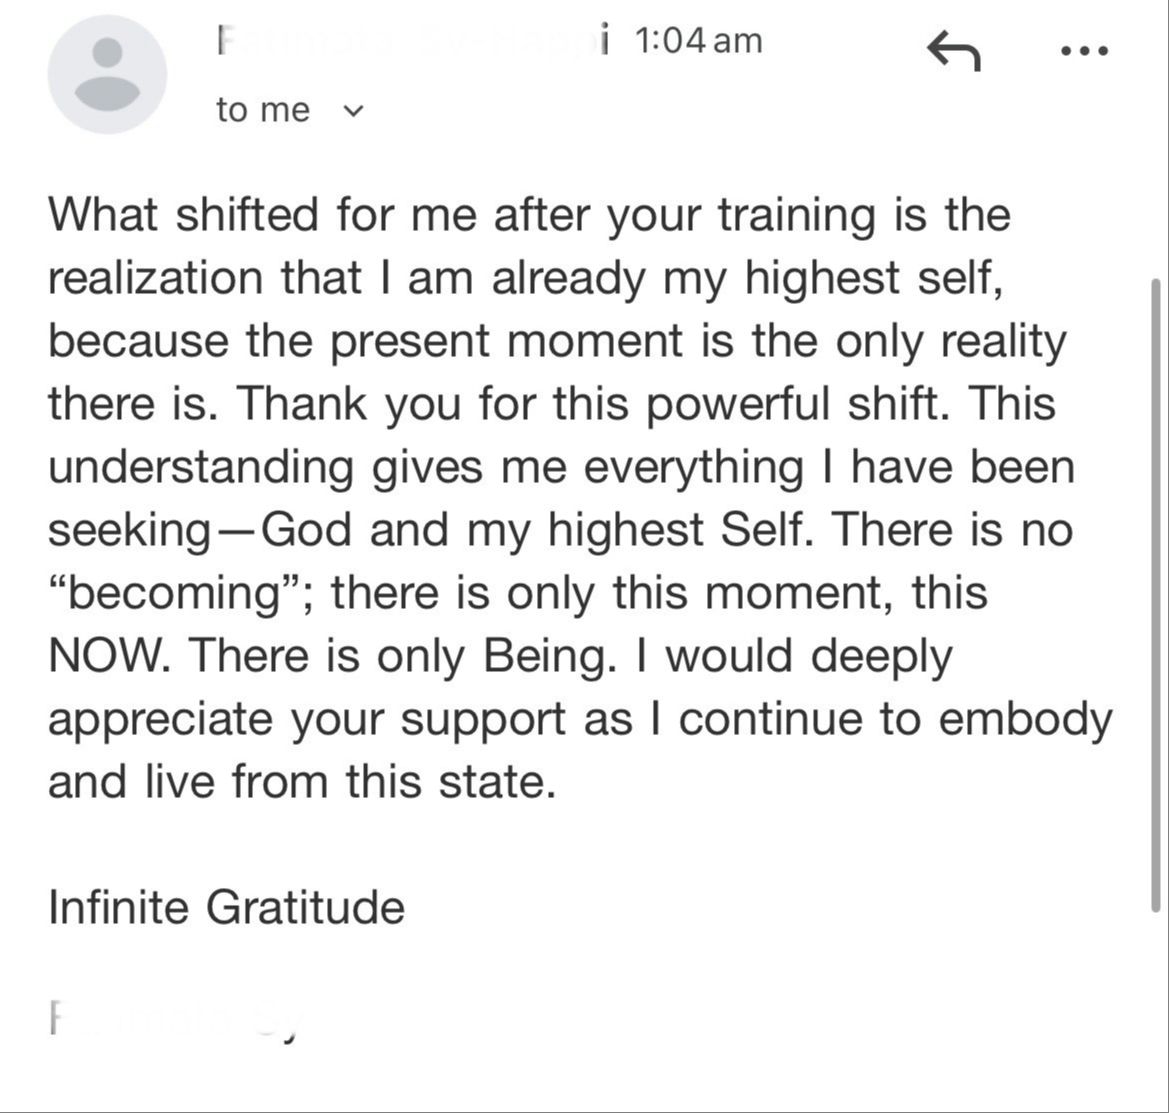
Task: Click the word 'understanding' in the email body
Action: 201,468
